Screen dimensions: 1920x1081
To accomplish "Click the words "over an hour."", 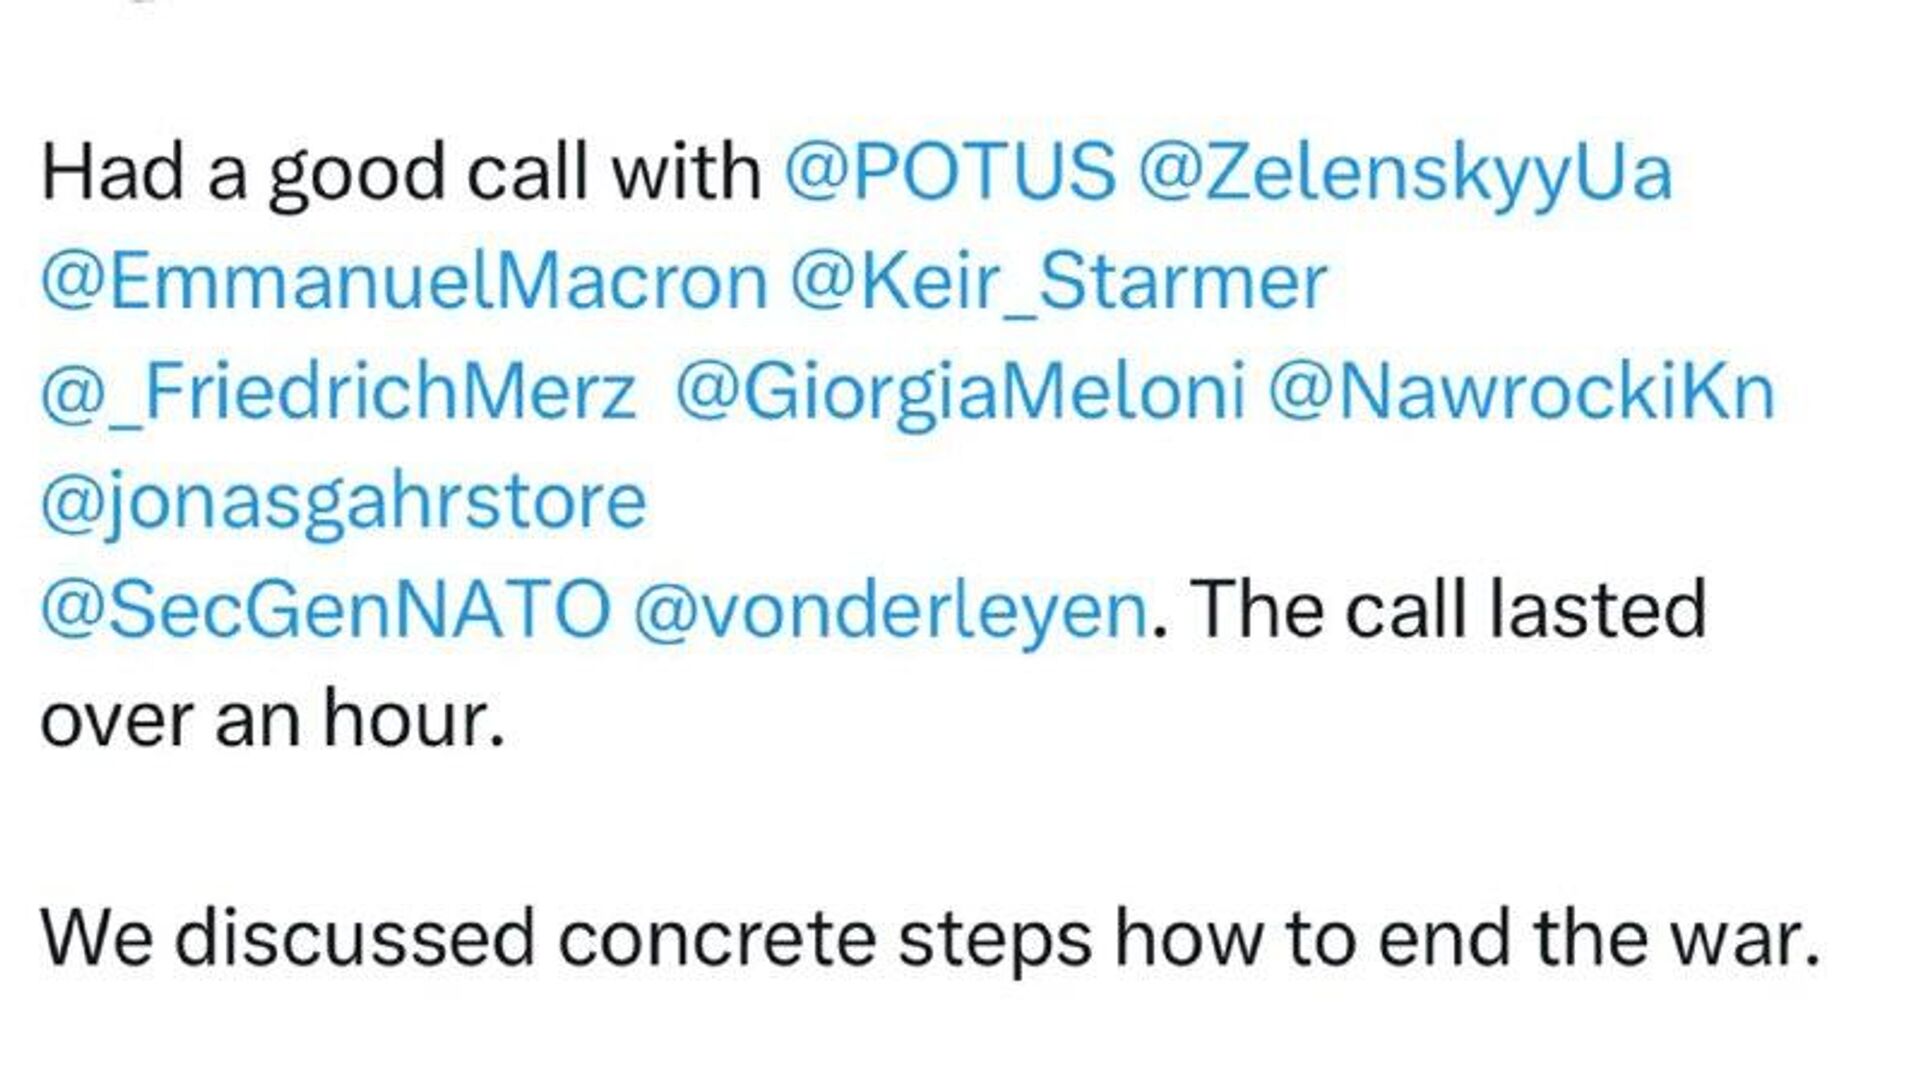I will tap(272, 718).
